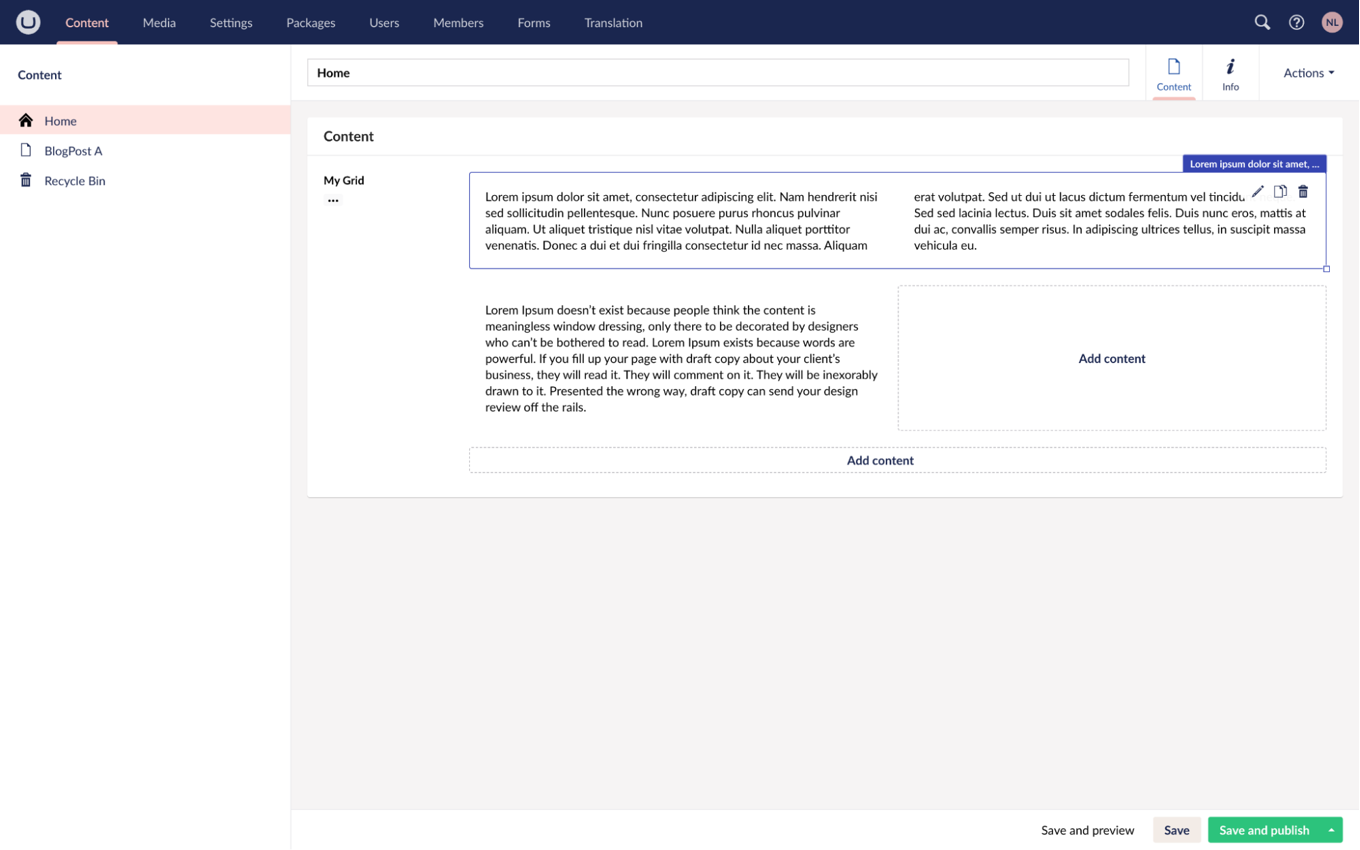Switch to the Media section
Viewport: 1360px width, 850px height.
click(159, 22)
